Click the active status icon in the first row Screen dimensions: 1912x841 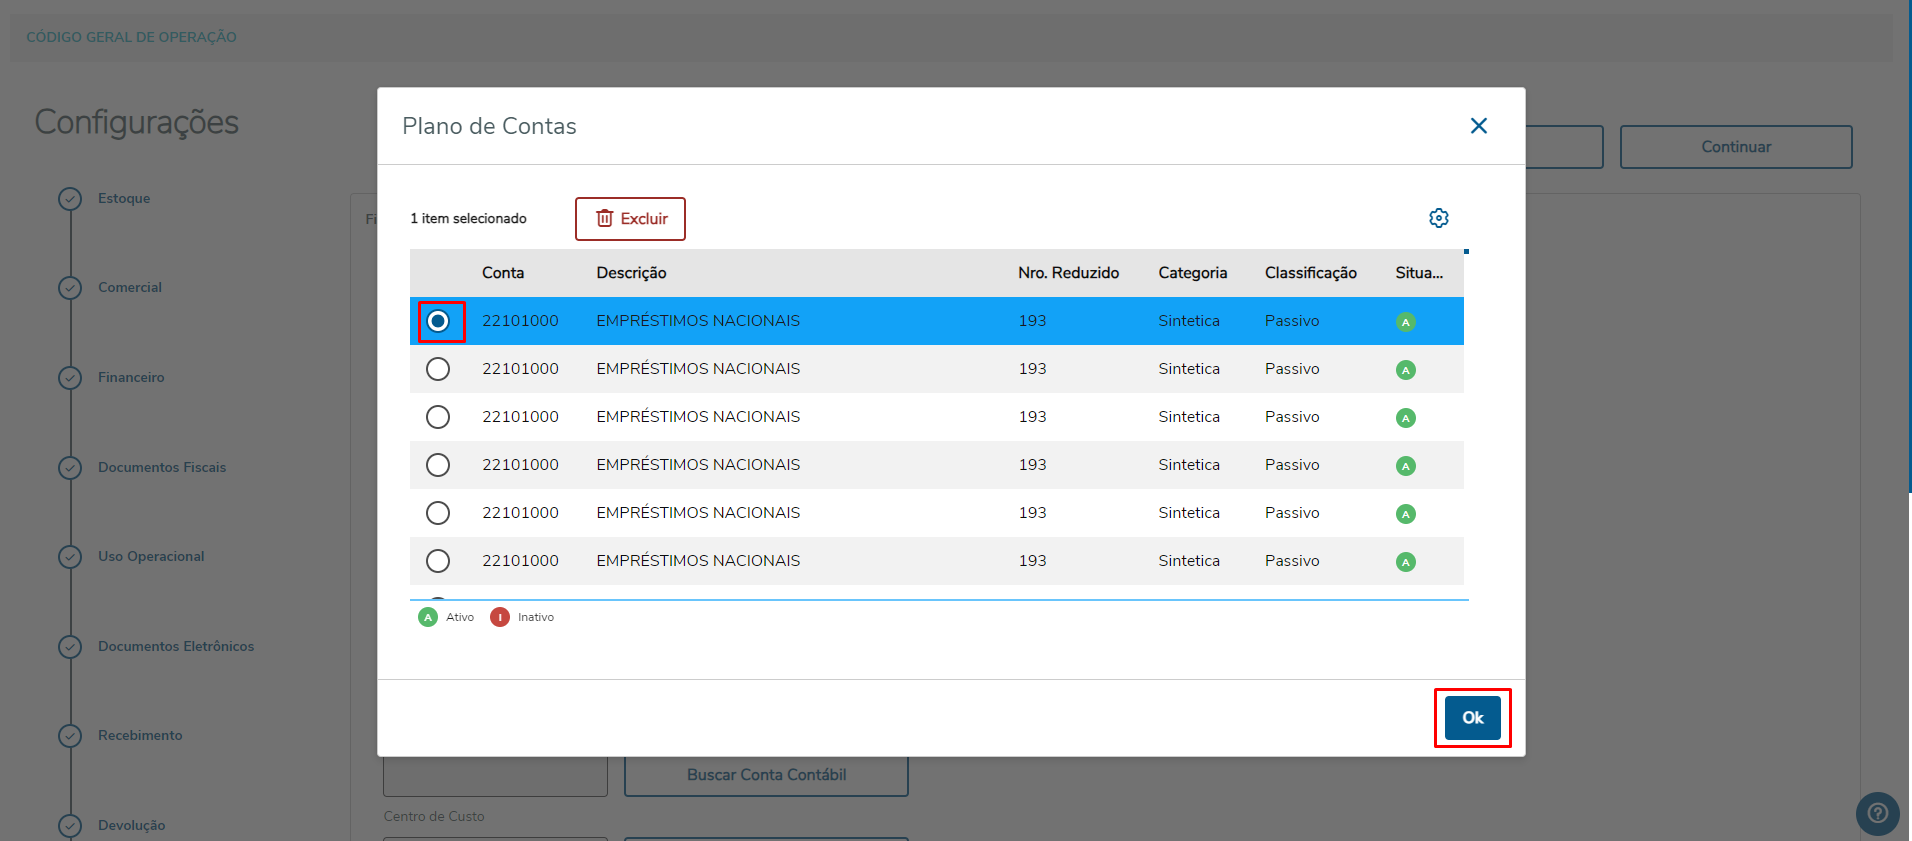(x=1406, y=322)
